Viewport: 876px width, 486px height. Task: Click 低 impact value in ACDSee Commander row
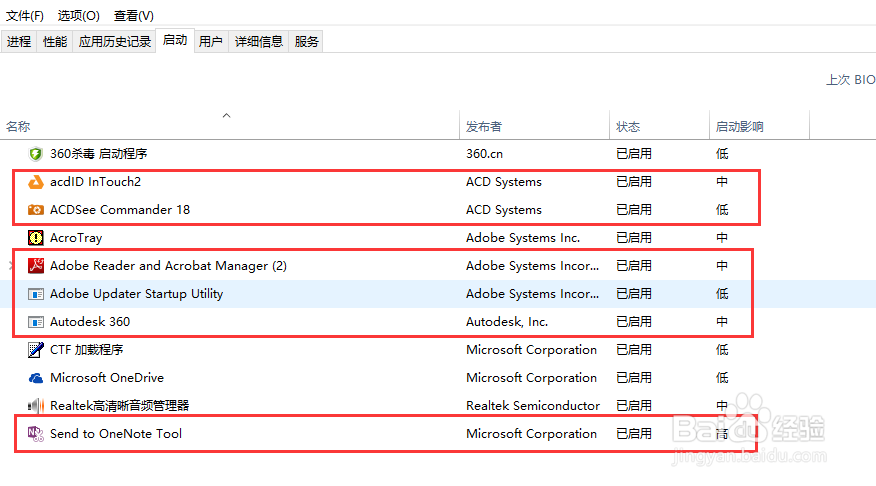tap(722, 209)
